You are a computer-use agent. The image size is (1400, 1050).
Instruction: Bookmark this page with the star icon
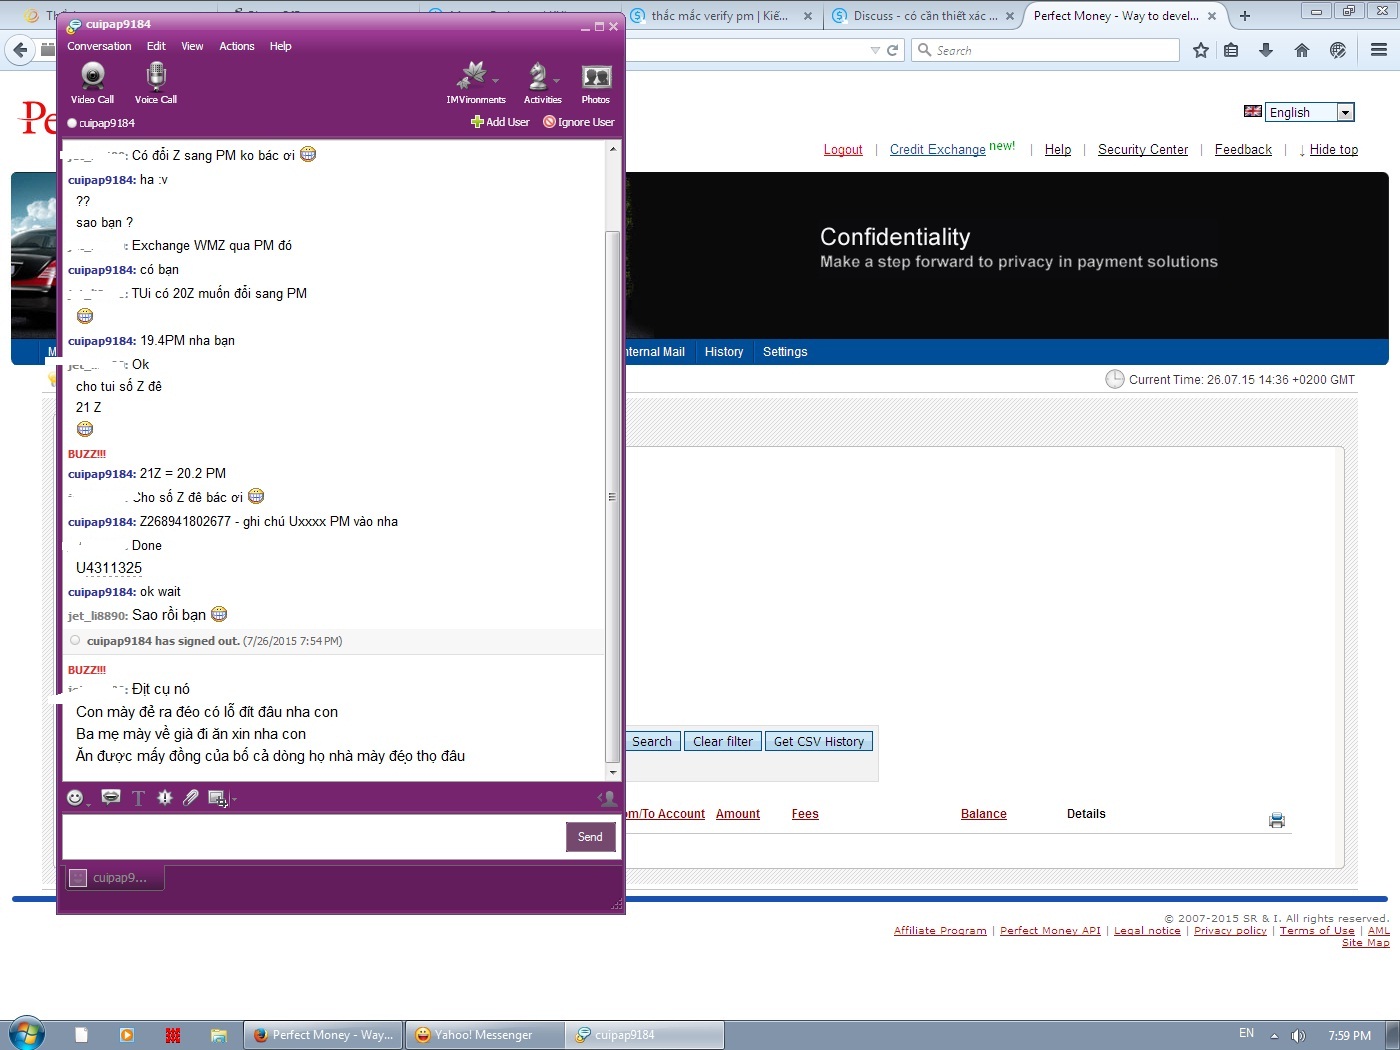tap(1201, 50)
